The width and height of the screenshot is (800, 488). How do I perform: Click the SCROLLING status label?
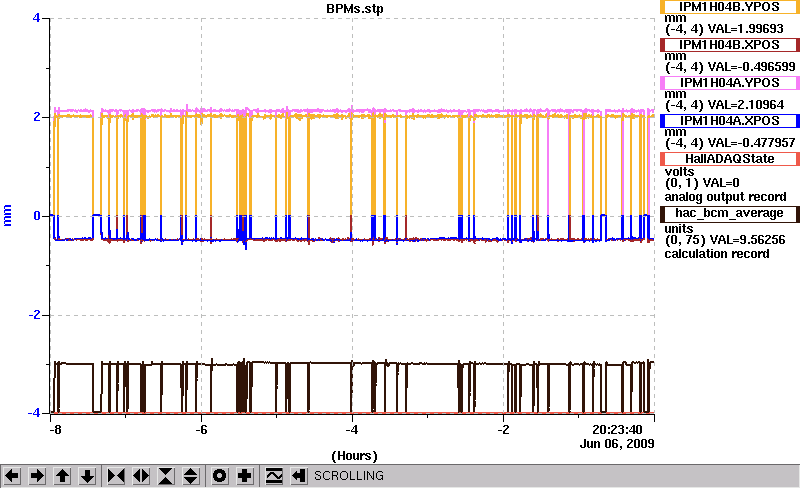[x=348, y=476]
